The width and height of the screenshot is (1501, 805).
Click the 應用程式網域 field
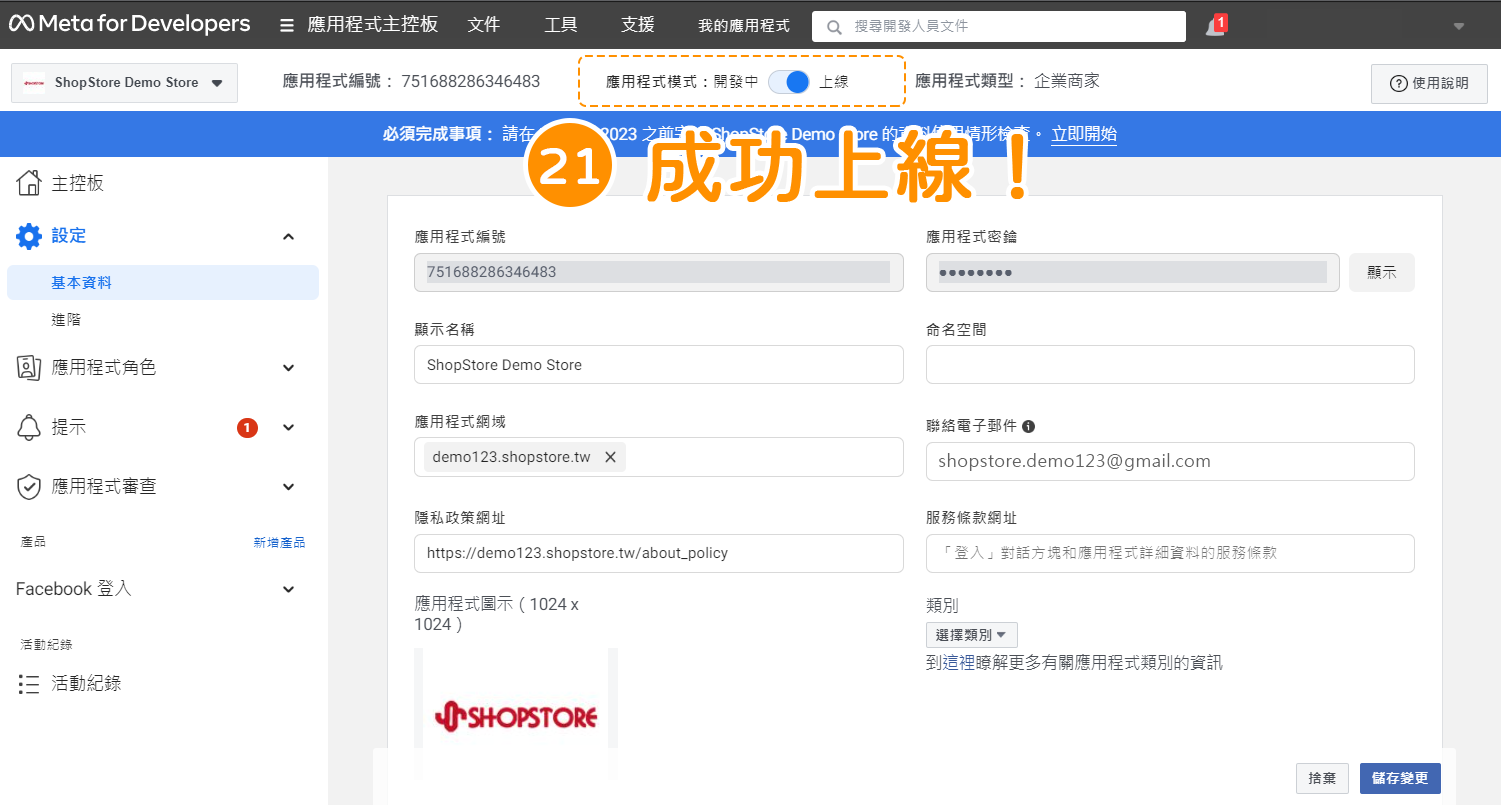click(x=659, y=457)
